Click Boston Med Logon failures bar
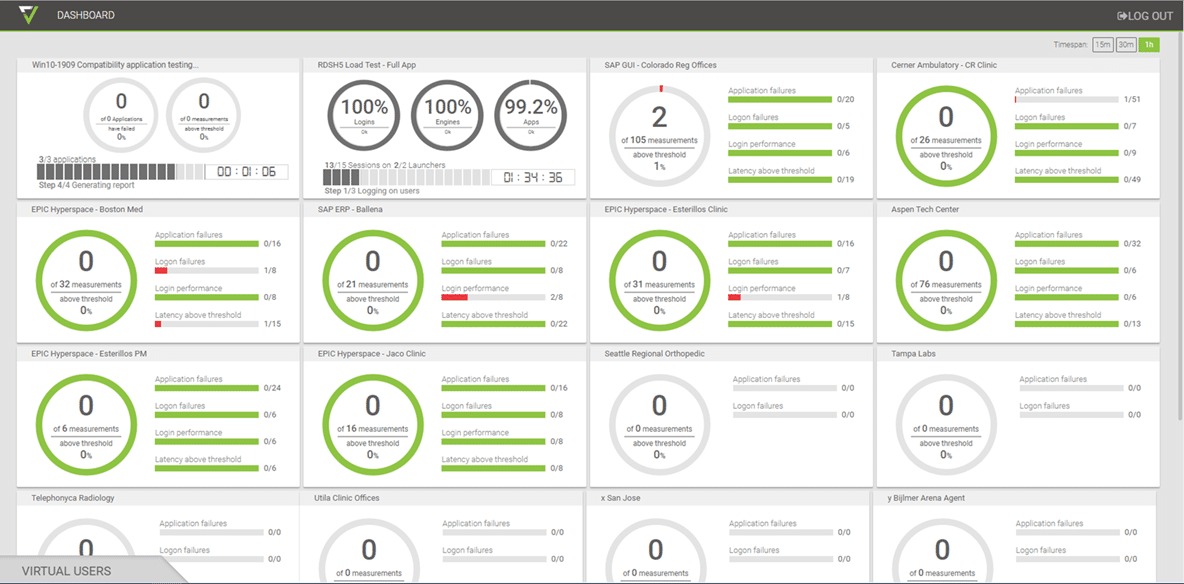1184x584 pixels. (x=206, y=270)
